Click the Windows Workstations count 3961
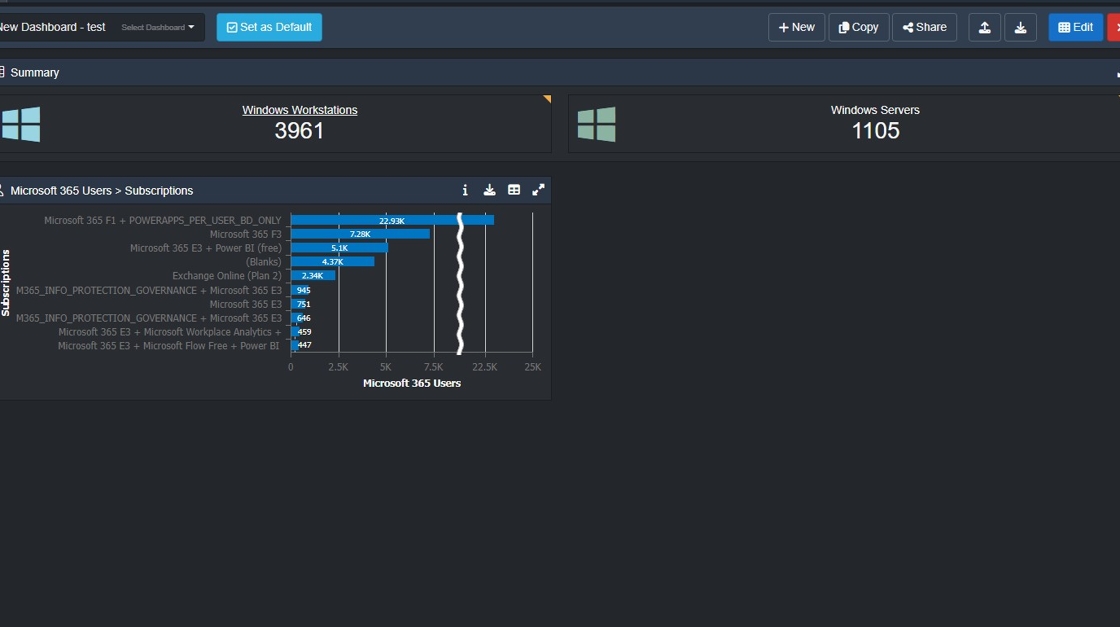The width and height of the screenshot is (1120, 627). point(299,131)
